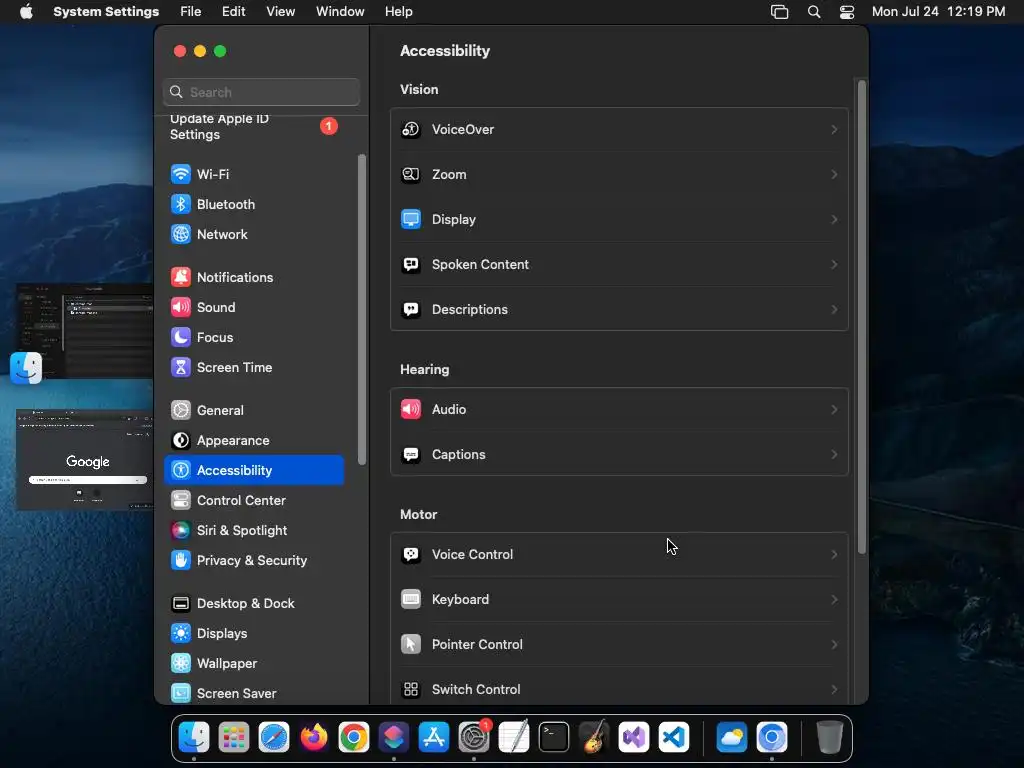
Task: Open Spoken Content via its chevron
Action: (x=834, y=264)
